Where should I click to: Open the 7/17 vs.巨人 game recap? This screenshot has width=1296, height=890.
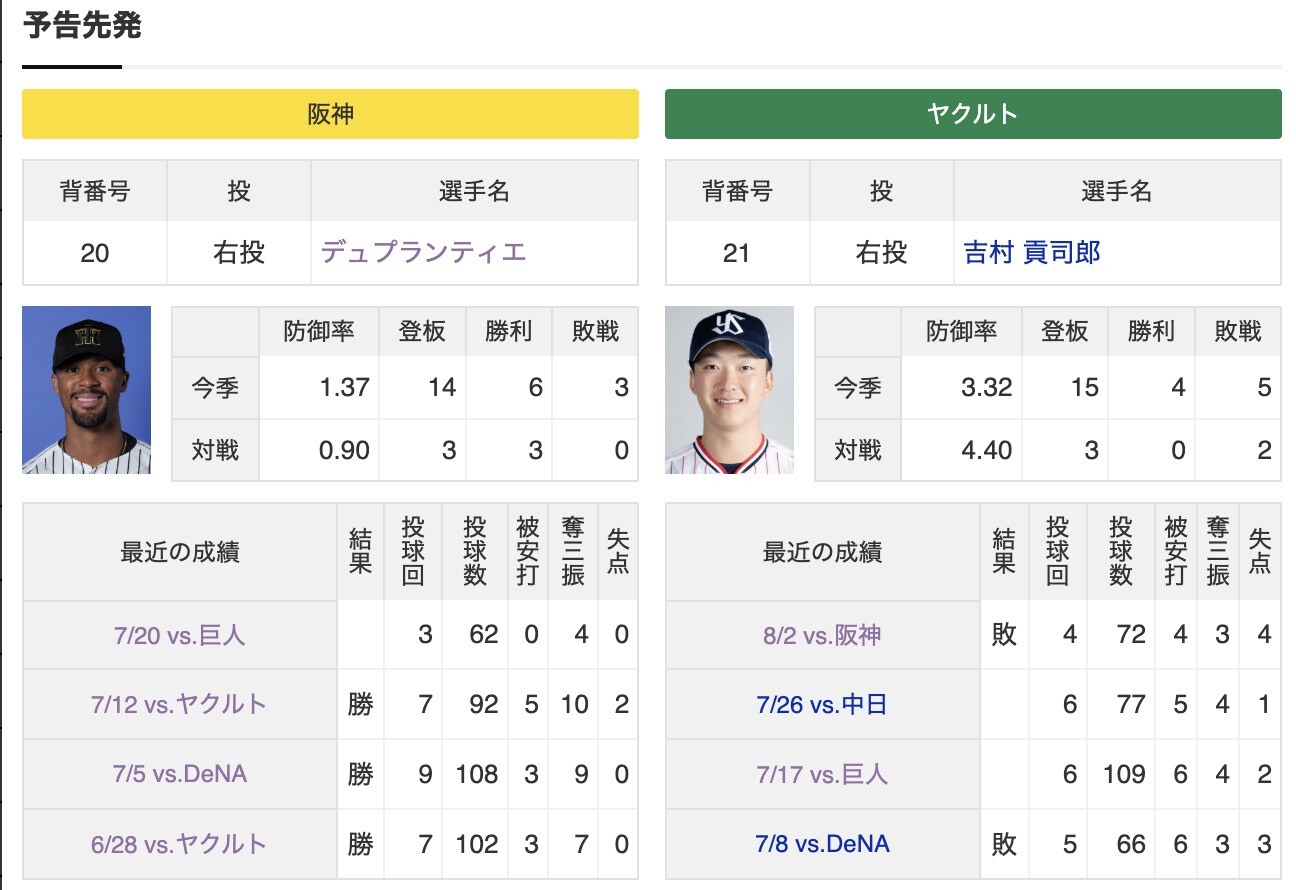coord(820,775)
